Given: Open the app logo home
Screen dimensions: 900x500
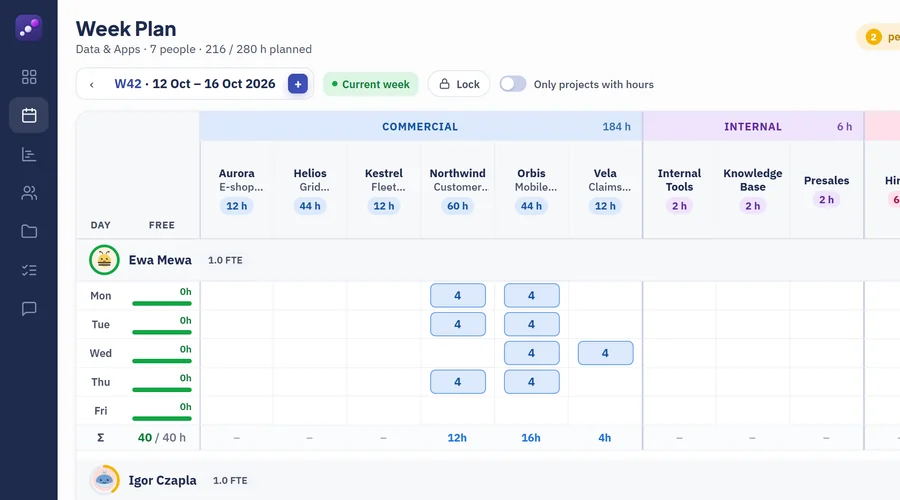Looking at the screenshot, I should click(29, 28).
